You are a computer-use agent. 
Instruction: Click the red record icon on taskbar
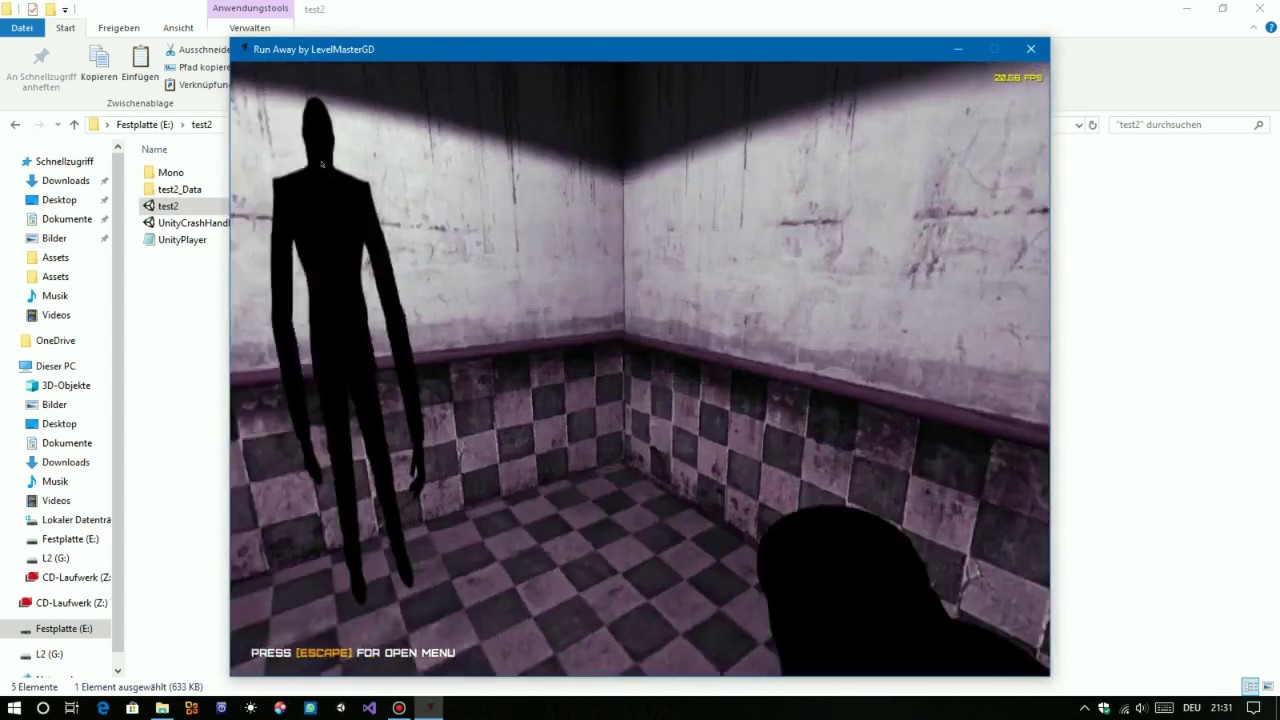pos(399,708)
